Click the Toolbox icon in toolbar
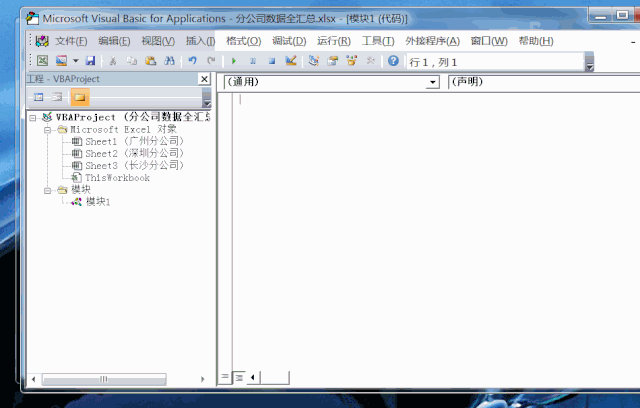This screenshot has height=408, width=640. [x=371, y=61]
